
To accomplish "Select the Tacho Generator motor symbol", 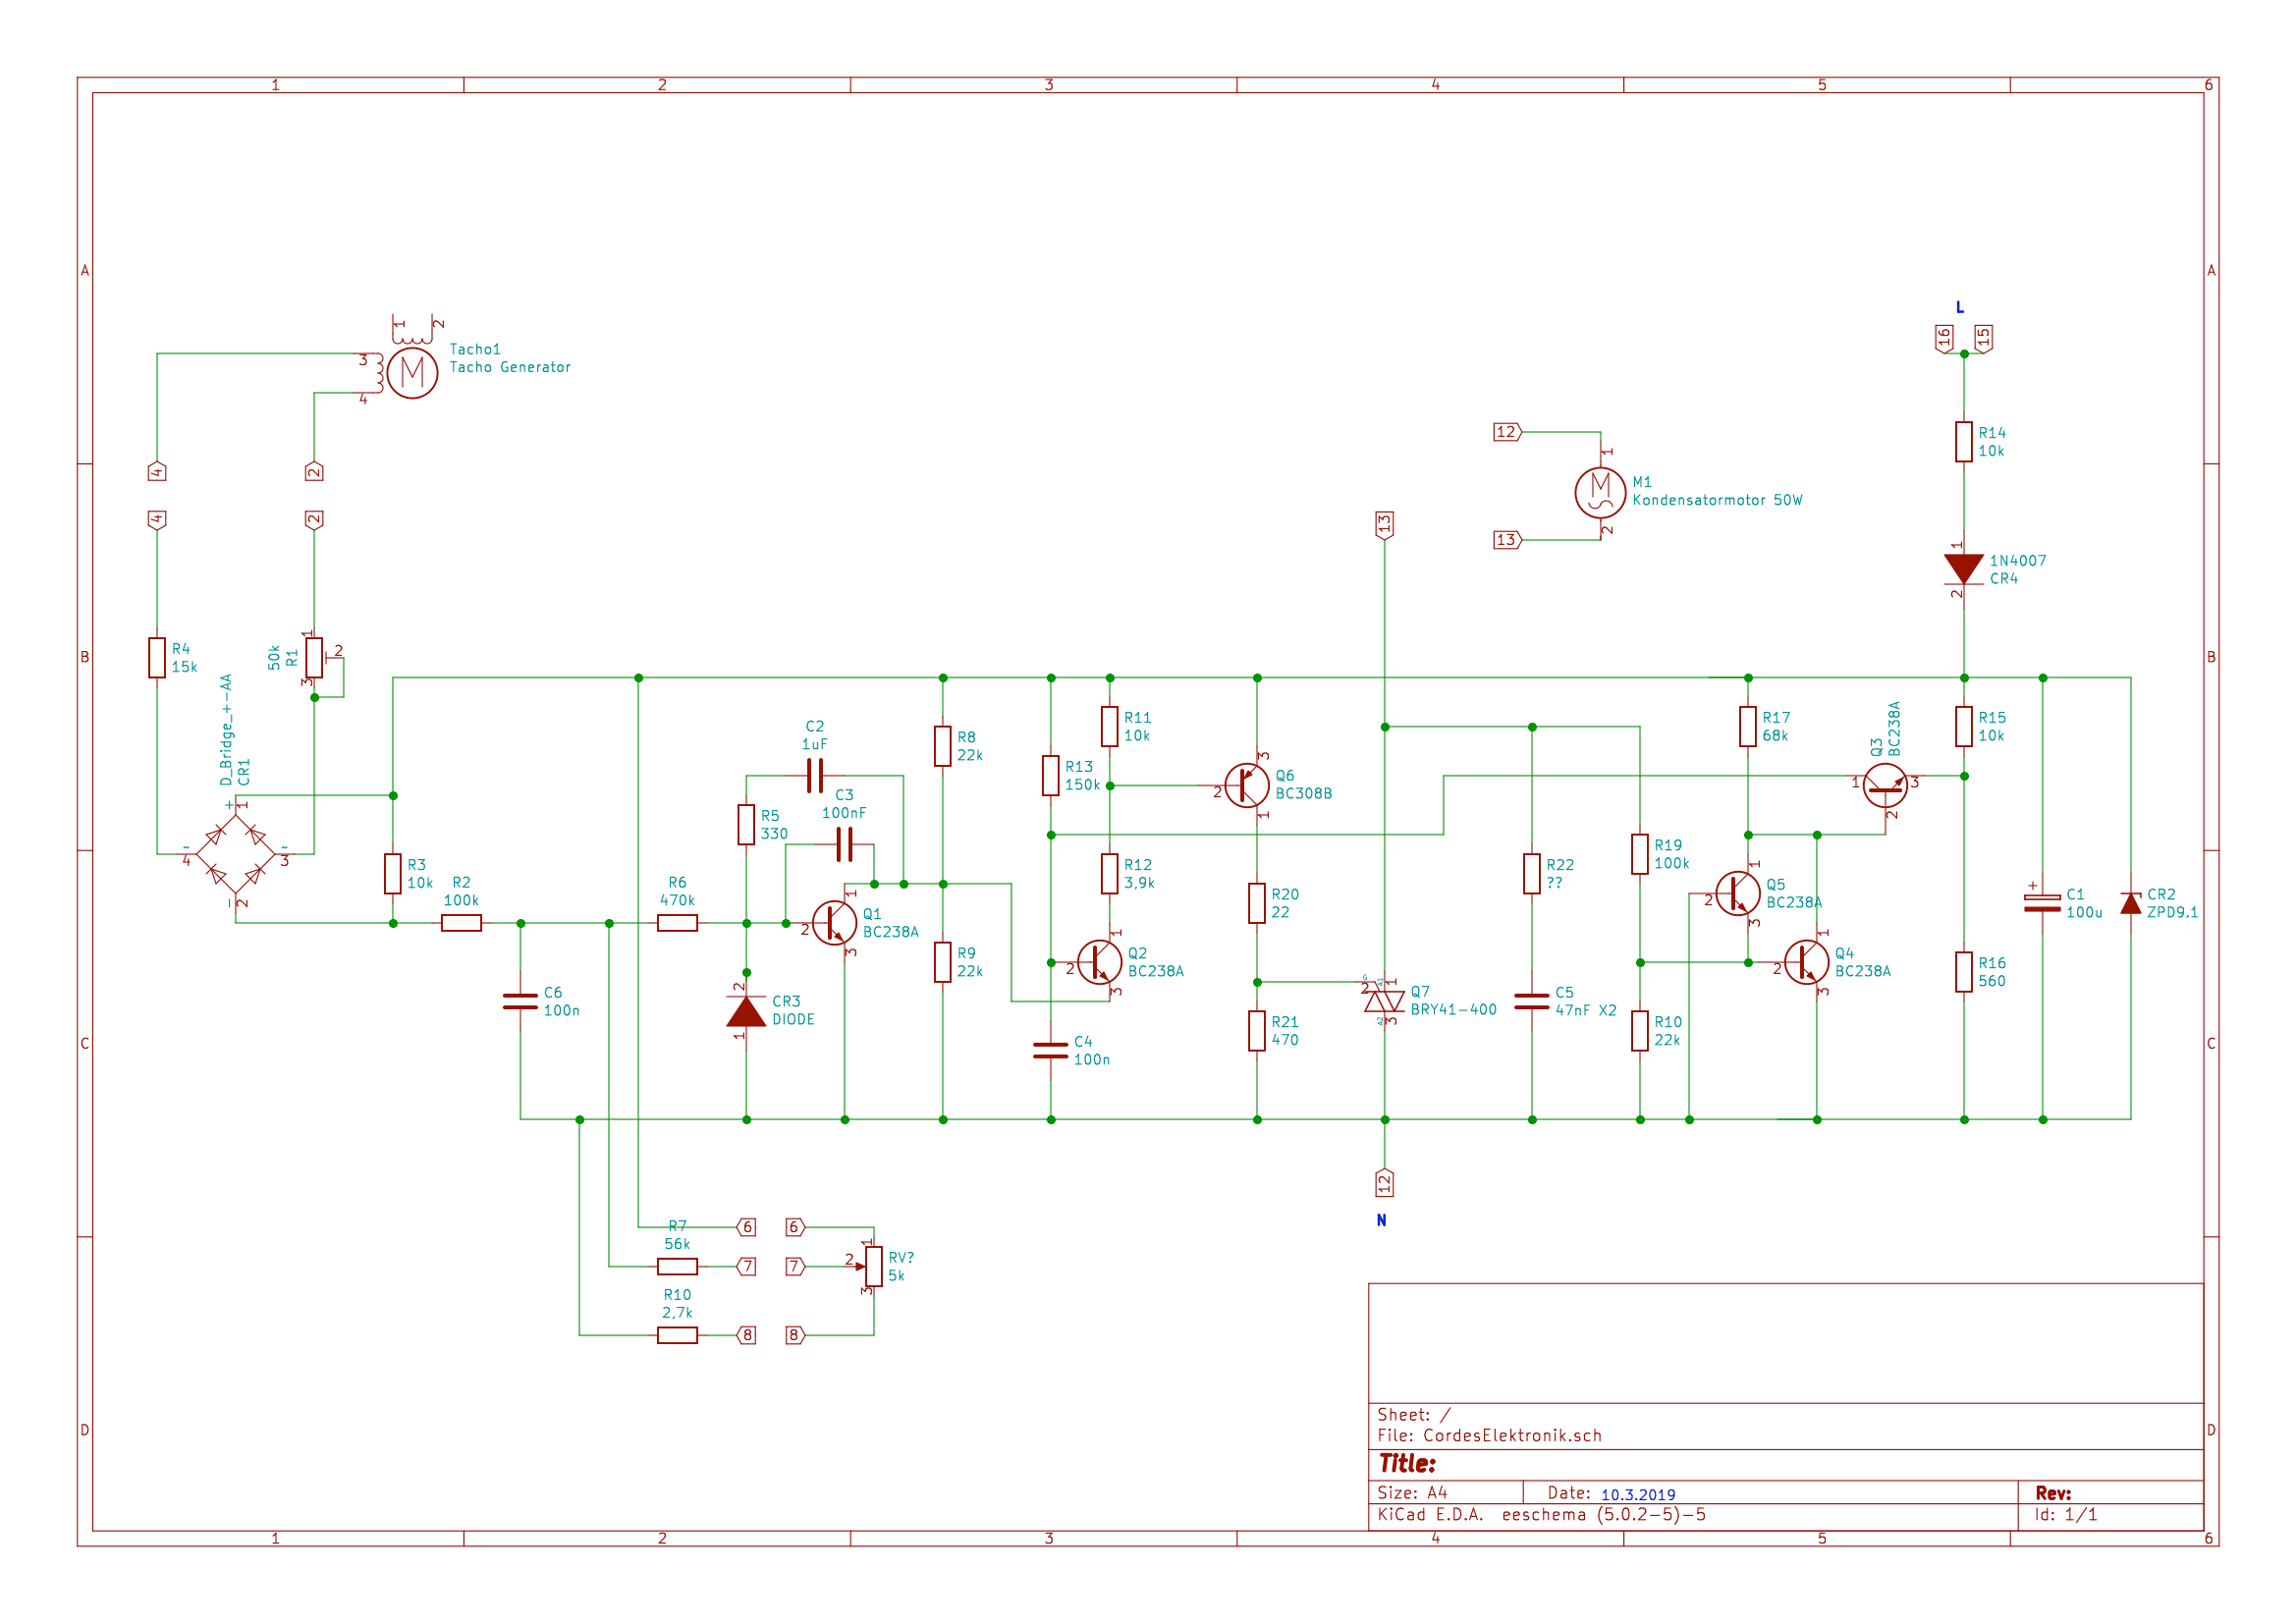I will click(413, 373).
